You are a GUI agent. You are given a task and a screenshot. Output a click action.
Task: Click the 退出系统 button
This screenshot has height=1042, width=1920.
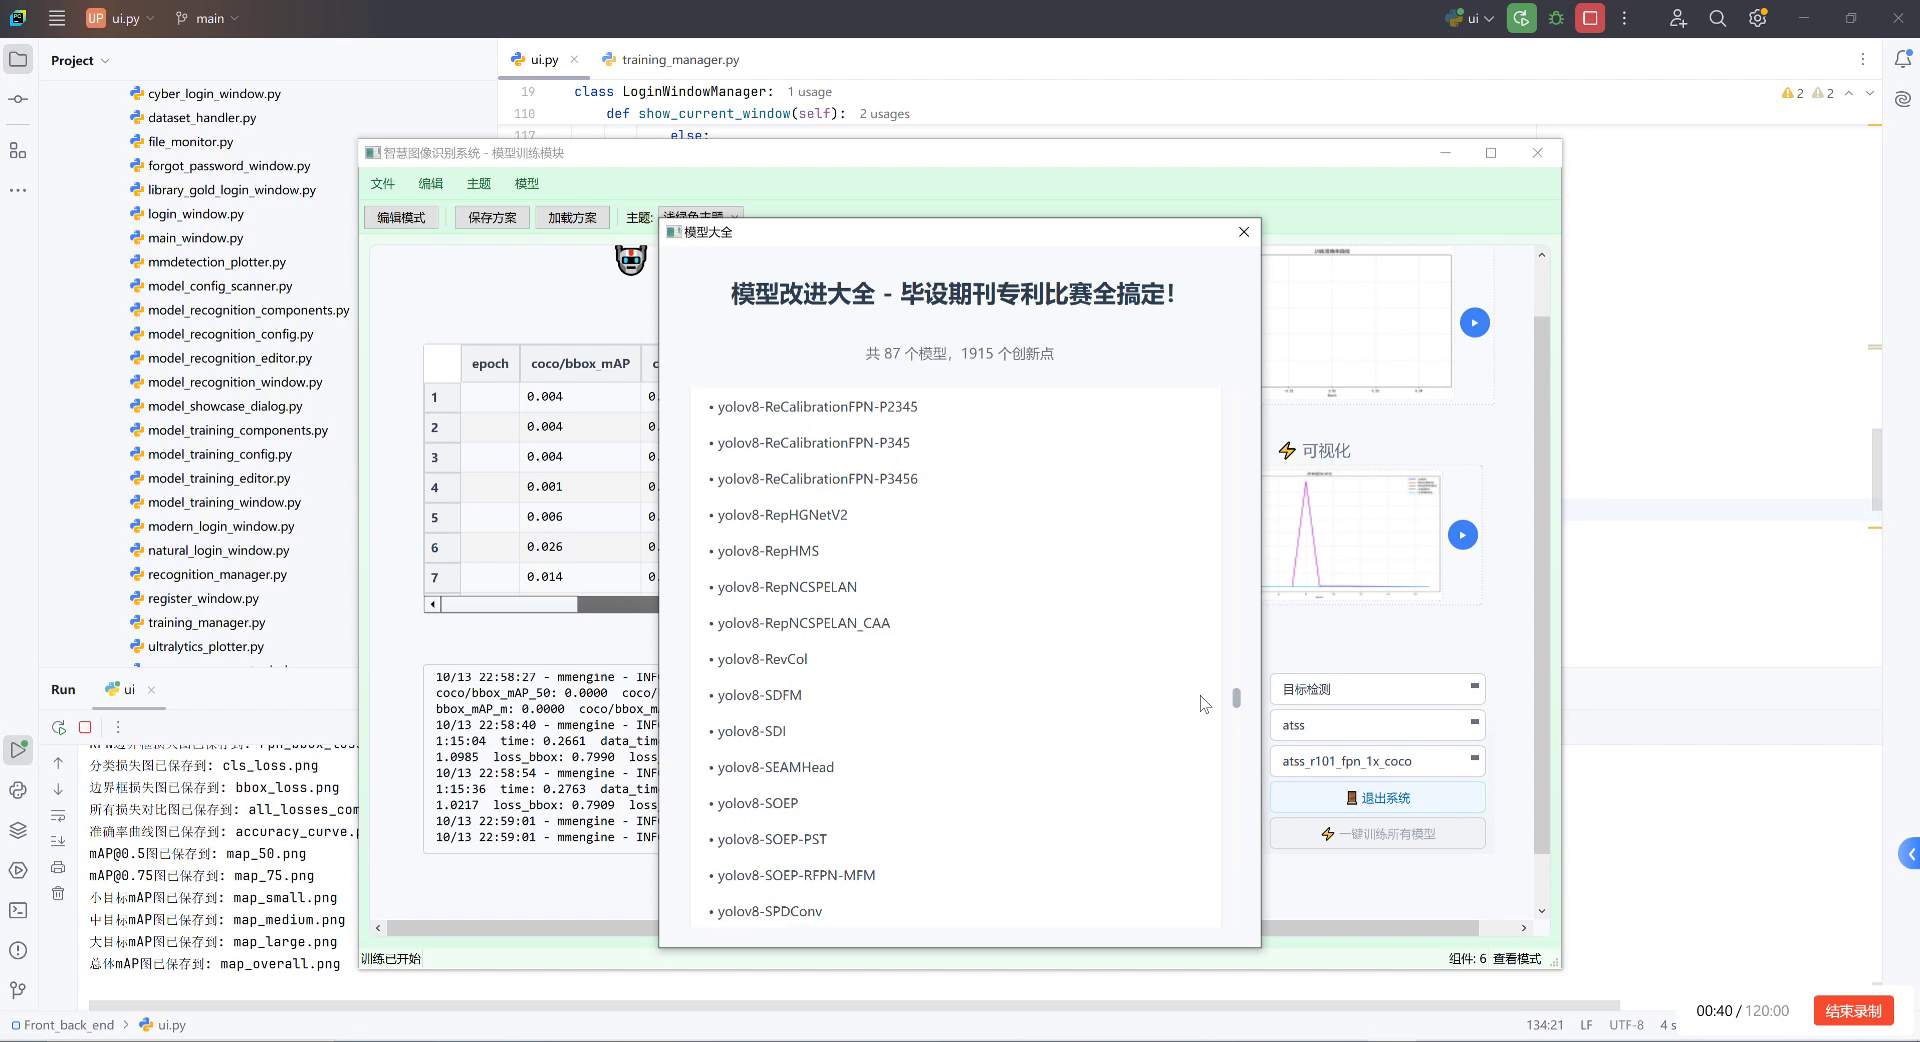point(1377,798)
